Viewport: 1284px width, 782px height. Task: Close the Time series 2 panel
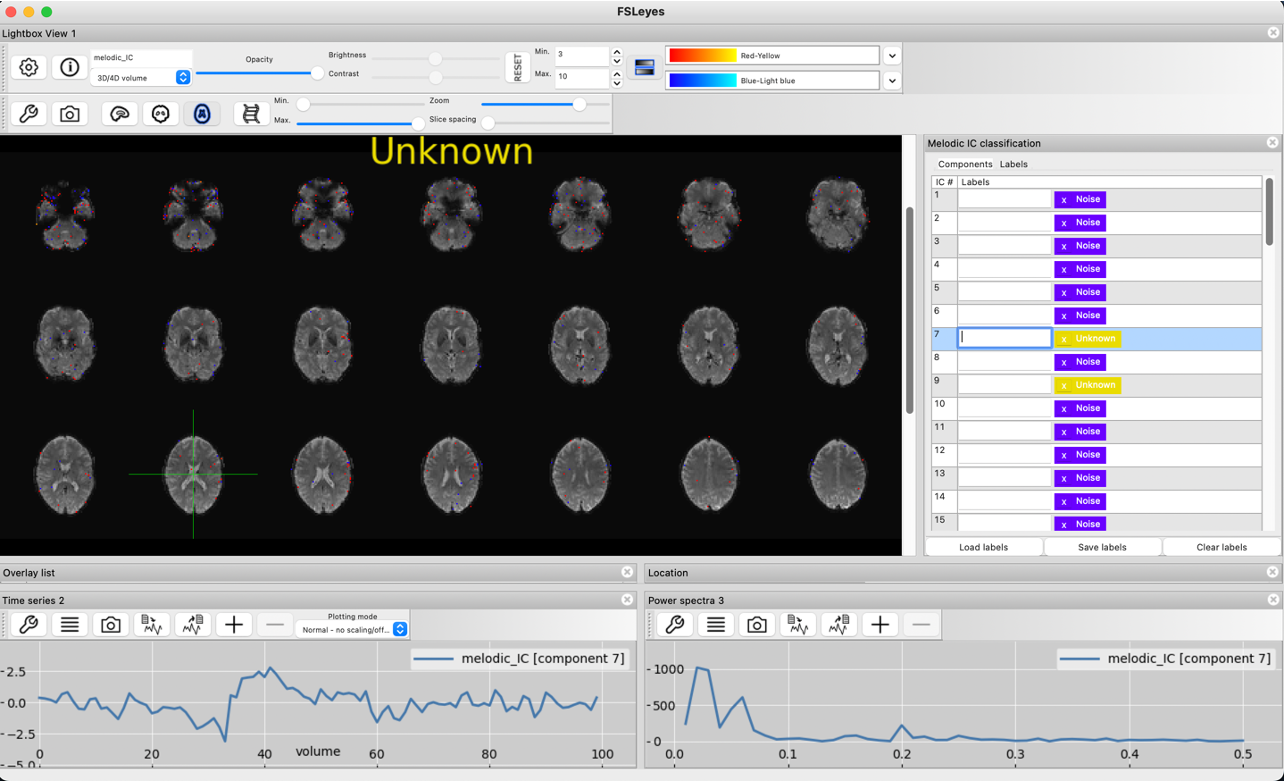(627, 600)
